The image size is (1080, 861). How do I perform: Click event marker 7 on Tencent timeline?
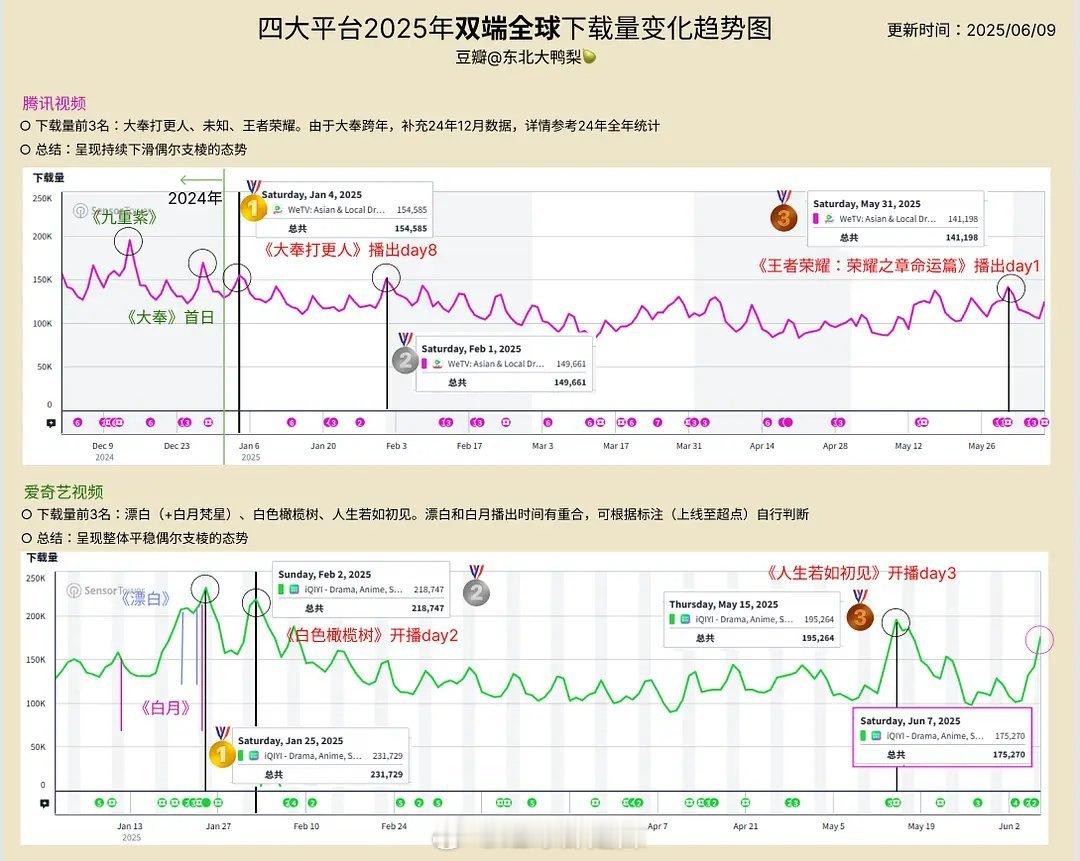coord(658,422)
